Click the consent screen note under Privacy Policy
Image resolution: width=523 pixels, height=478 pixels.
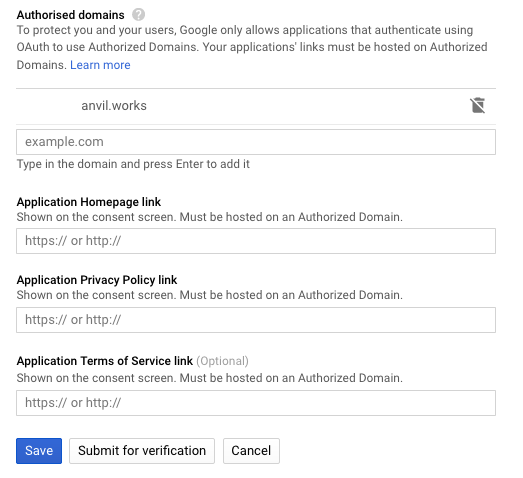[209, 295]
